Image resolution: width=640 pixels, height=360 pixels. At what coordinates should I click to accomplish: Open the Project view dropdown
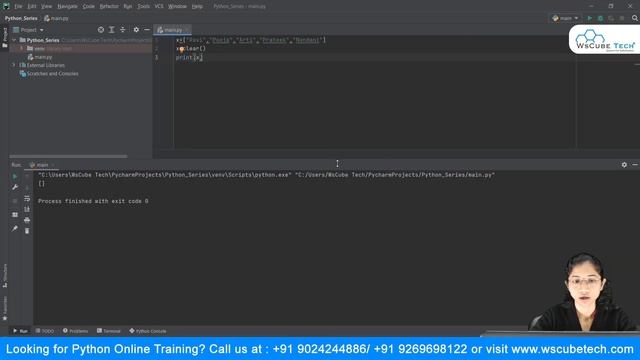(x=28, y=30)
